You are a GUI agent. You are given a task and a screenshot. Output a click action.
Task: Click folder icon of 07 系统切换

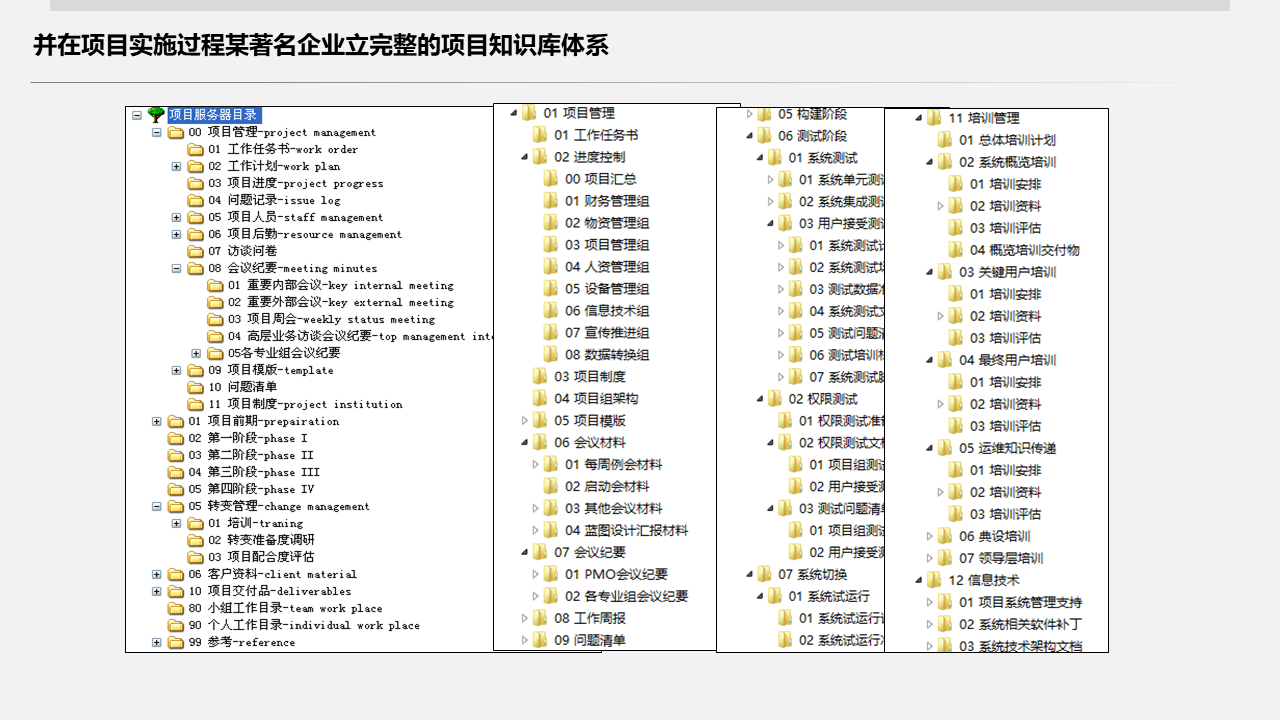(764, 574)
